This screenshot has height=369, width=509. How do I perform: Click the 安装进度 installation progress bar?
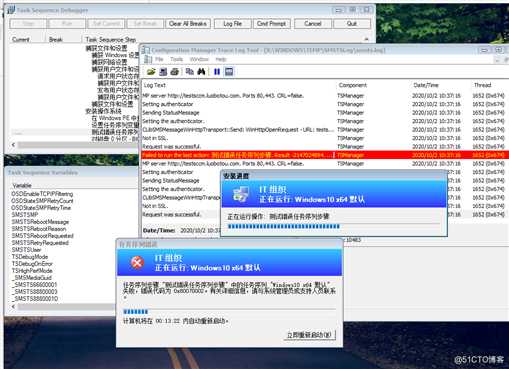point(333,227)
